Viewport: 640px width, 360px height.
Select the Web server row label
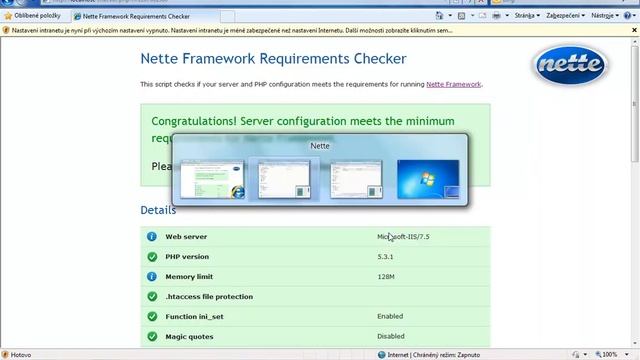[186, 236]
